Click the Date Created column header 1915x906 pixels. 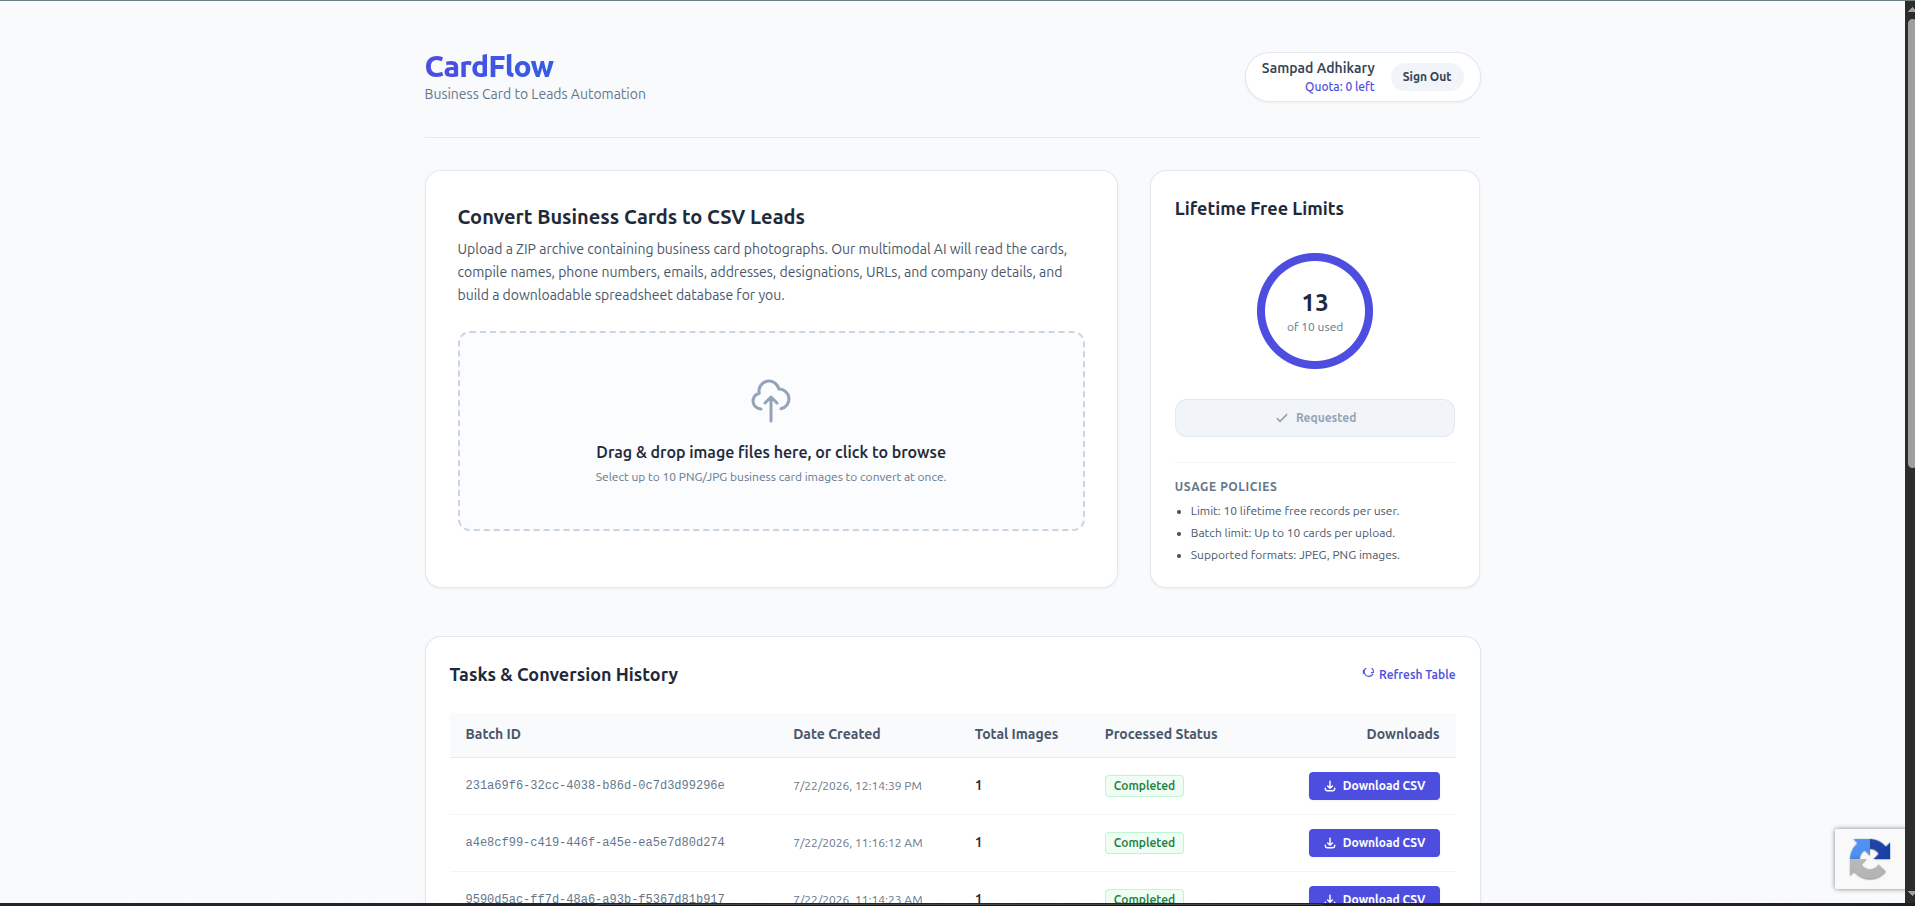tap(837, 734)
